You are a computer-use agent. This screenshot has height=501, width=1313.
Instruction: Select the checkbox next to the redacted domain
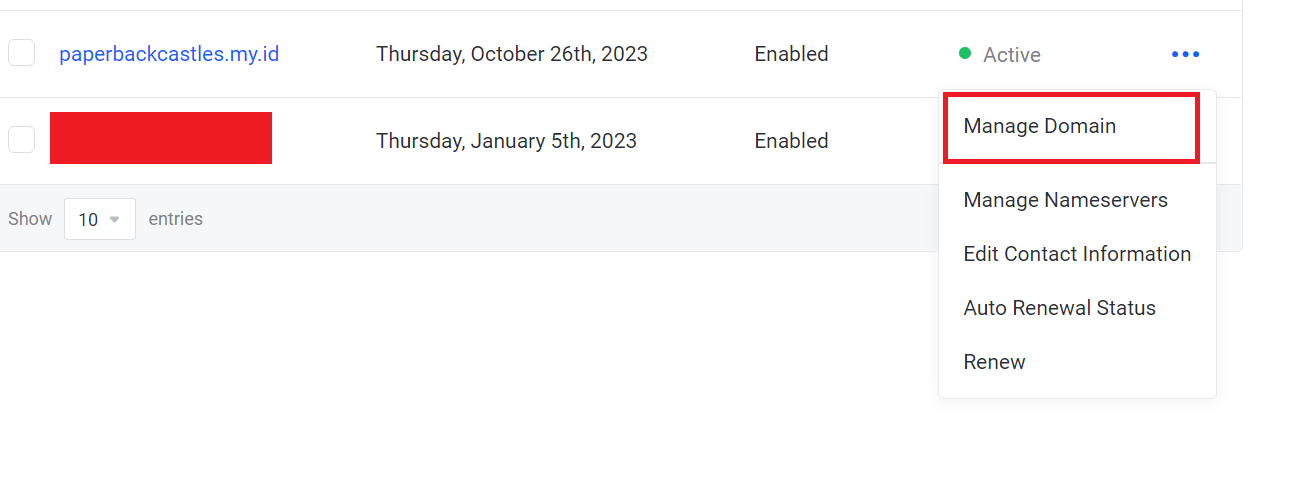point(21,140)
